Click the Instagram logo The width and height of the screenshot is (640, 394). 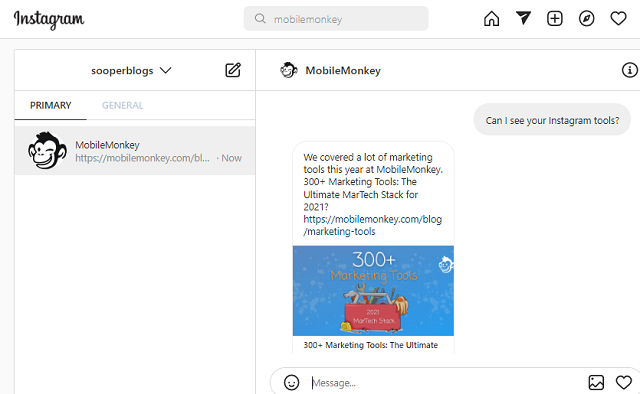click(49, 19)
